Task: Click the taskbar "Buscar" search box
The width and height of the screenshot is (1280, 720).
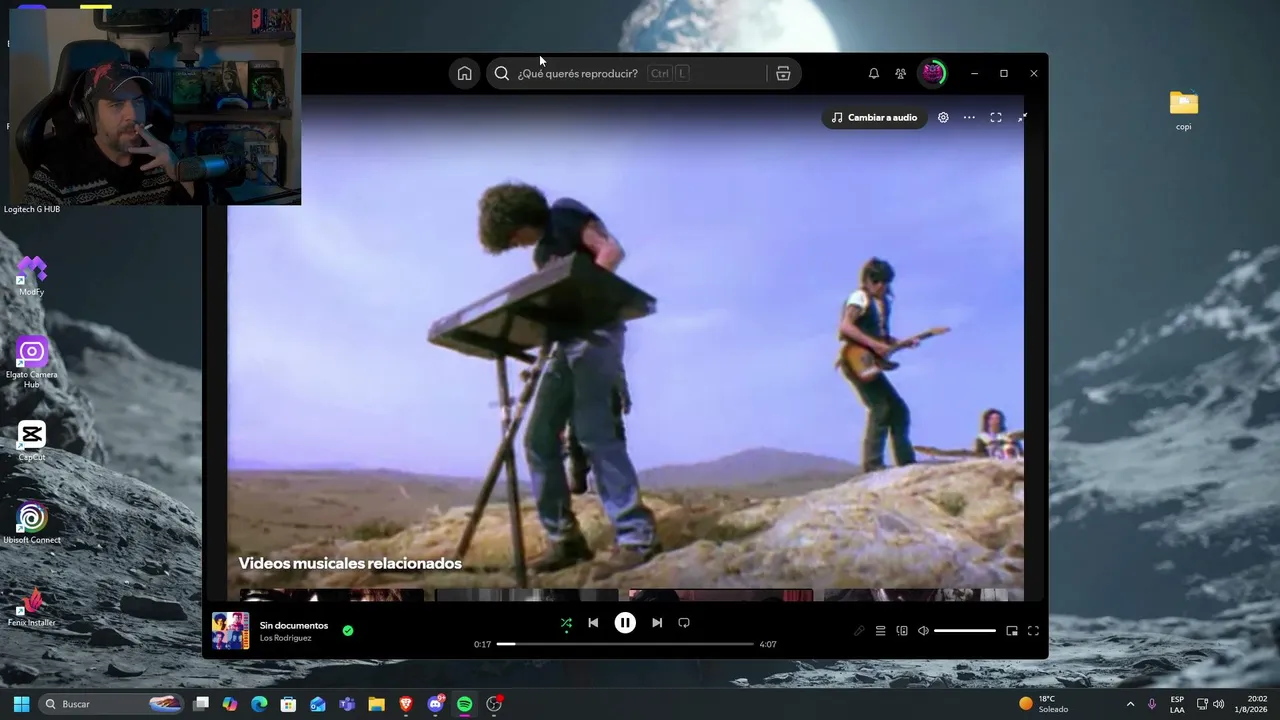Action: (x=112, y=704)
